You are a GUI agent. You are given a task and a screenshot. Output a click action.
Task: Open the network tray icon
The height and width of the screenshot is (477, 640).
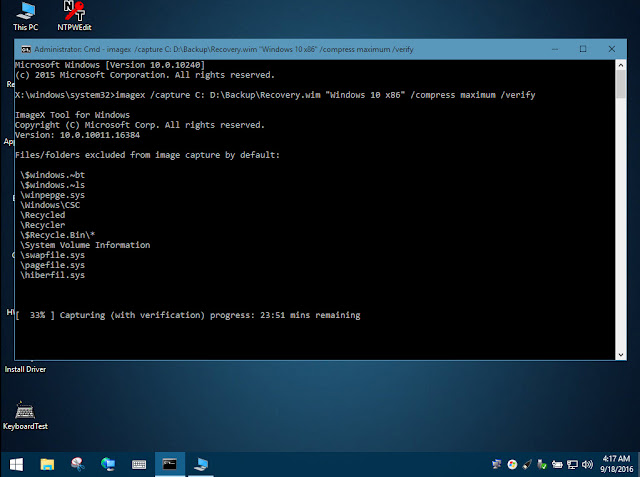point(572,464)
